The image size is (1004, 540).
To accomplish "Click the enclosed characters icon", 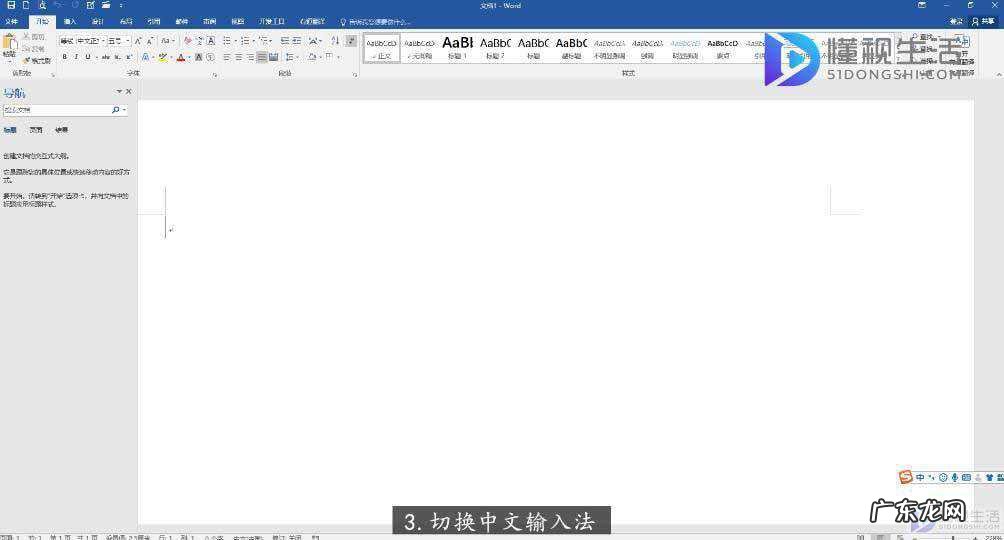I will click(211, 57).
